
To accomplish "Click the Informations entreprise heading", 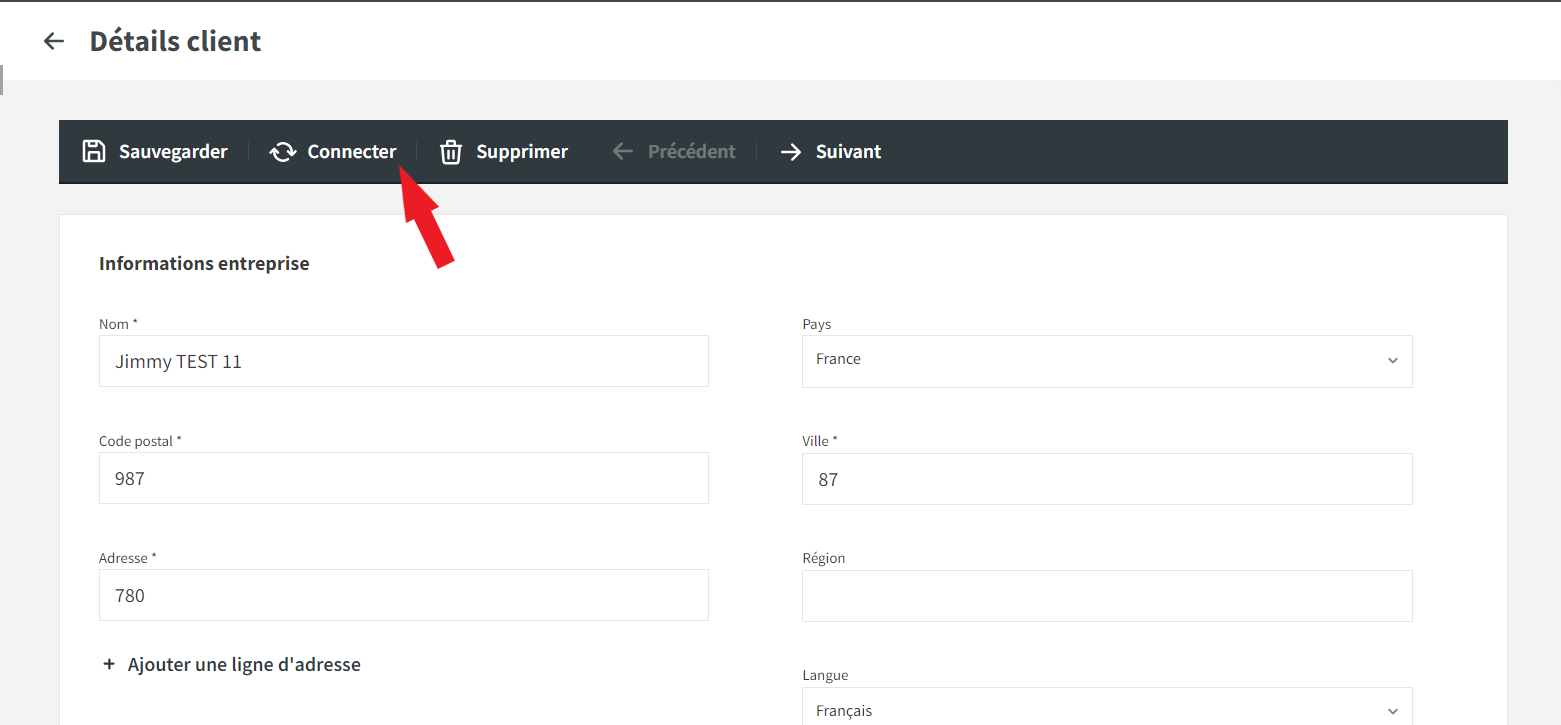I will [204, 263].
